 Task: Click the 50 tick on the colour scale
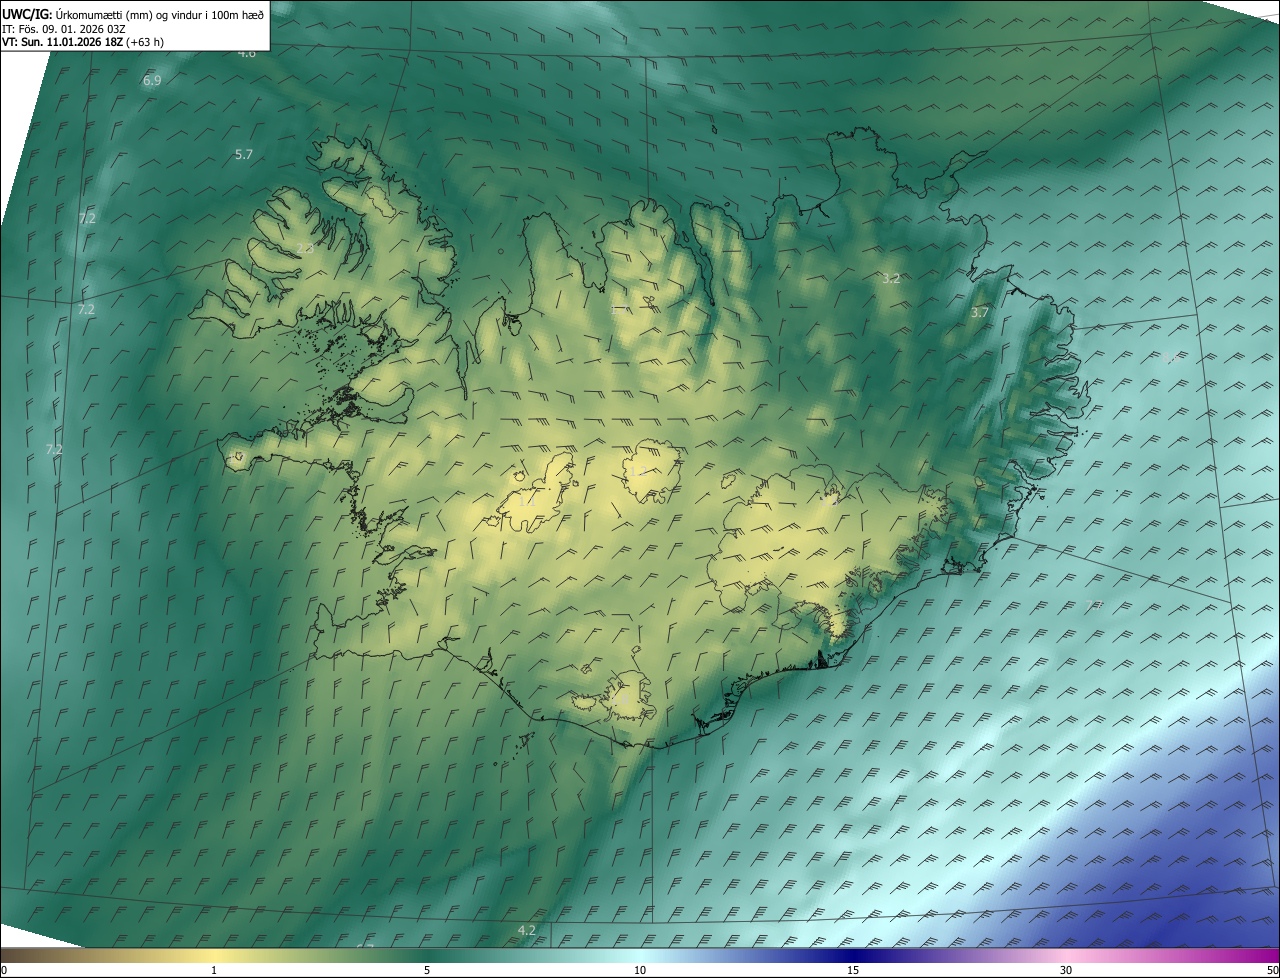(x=1272, y=970)
